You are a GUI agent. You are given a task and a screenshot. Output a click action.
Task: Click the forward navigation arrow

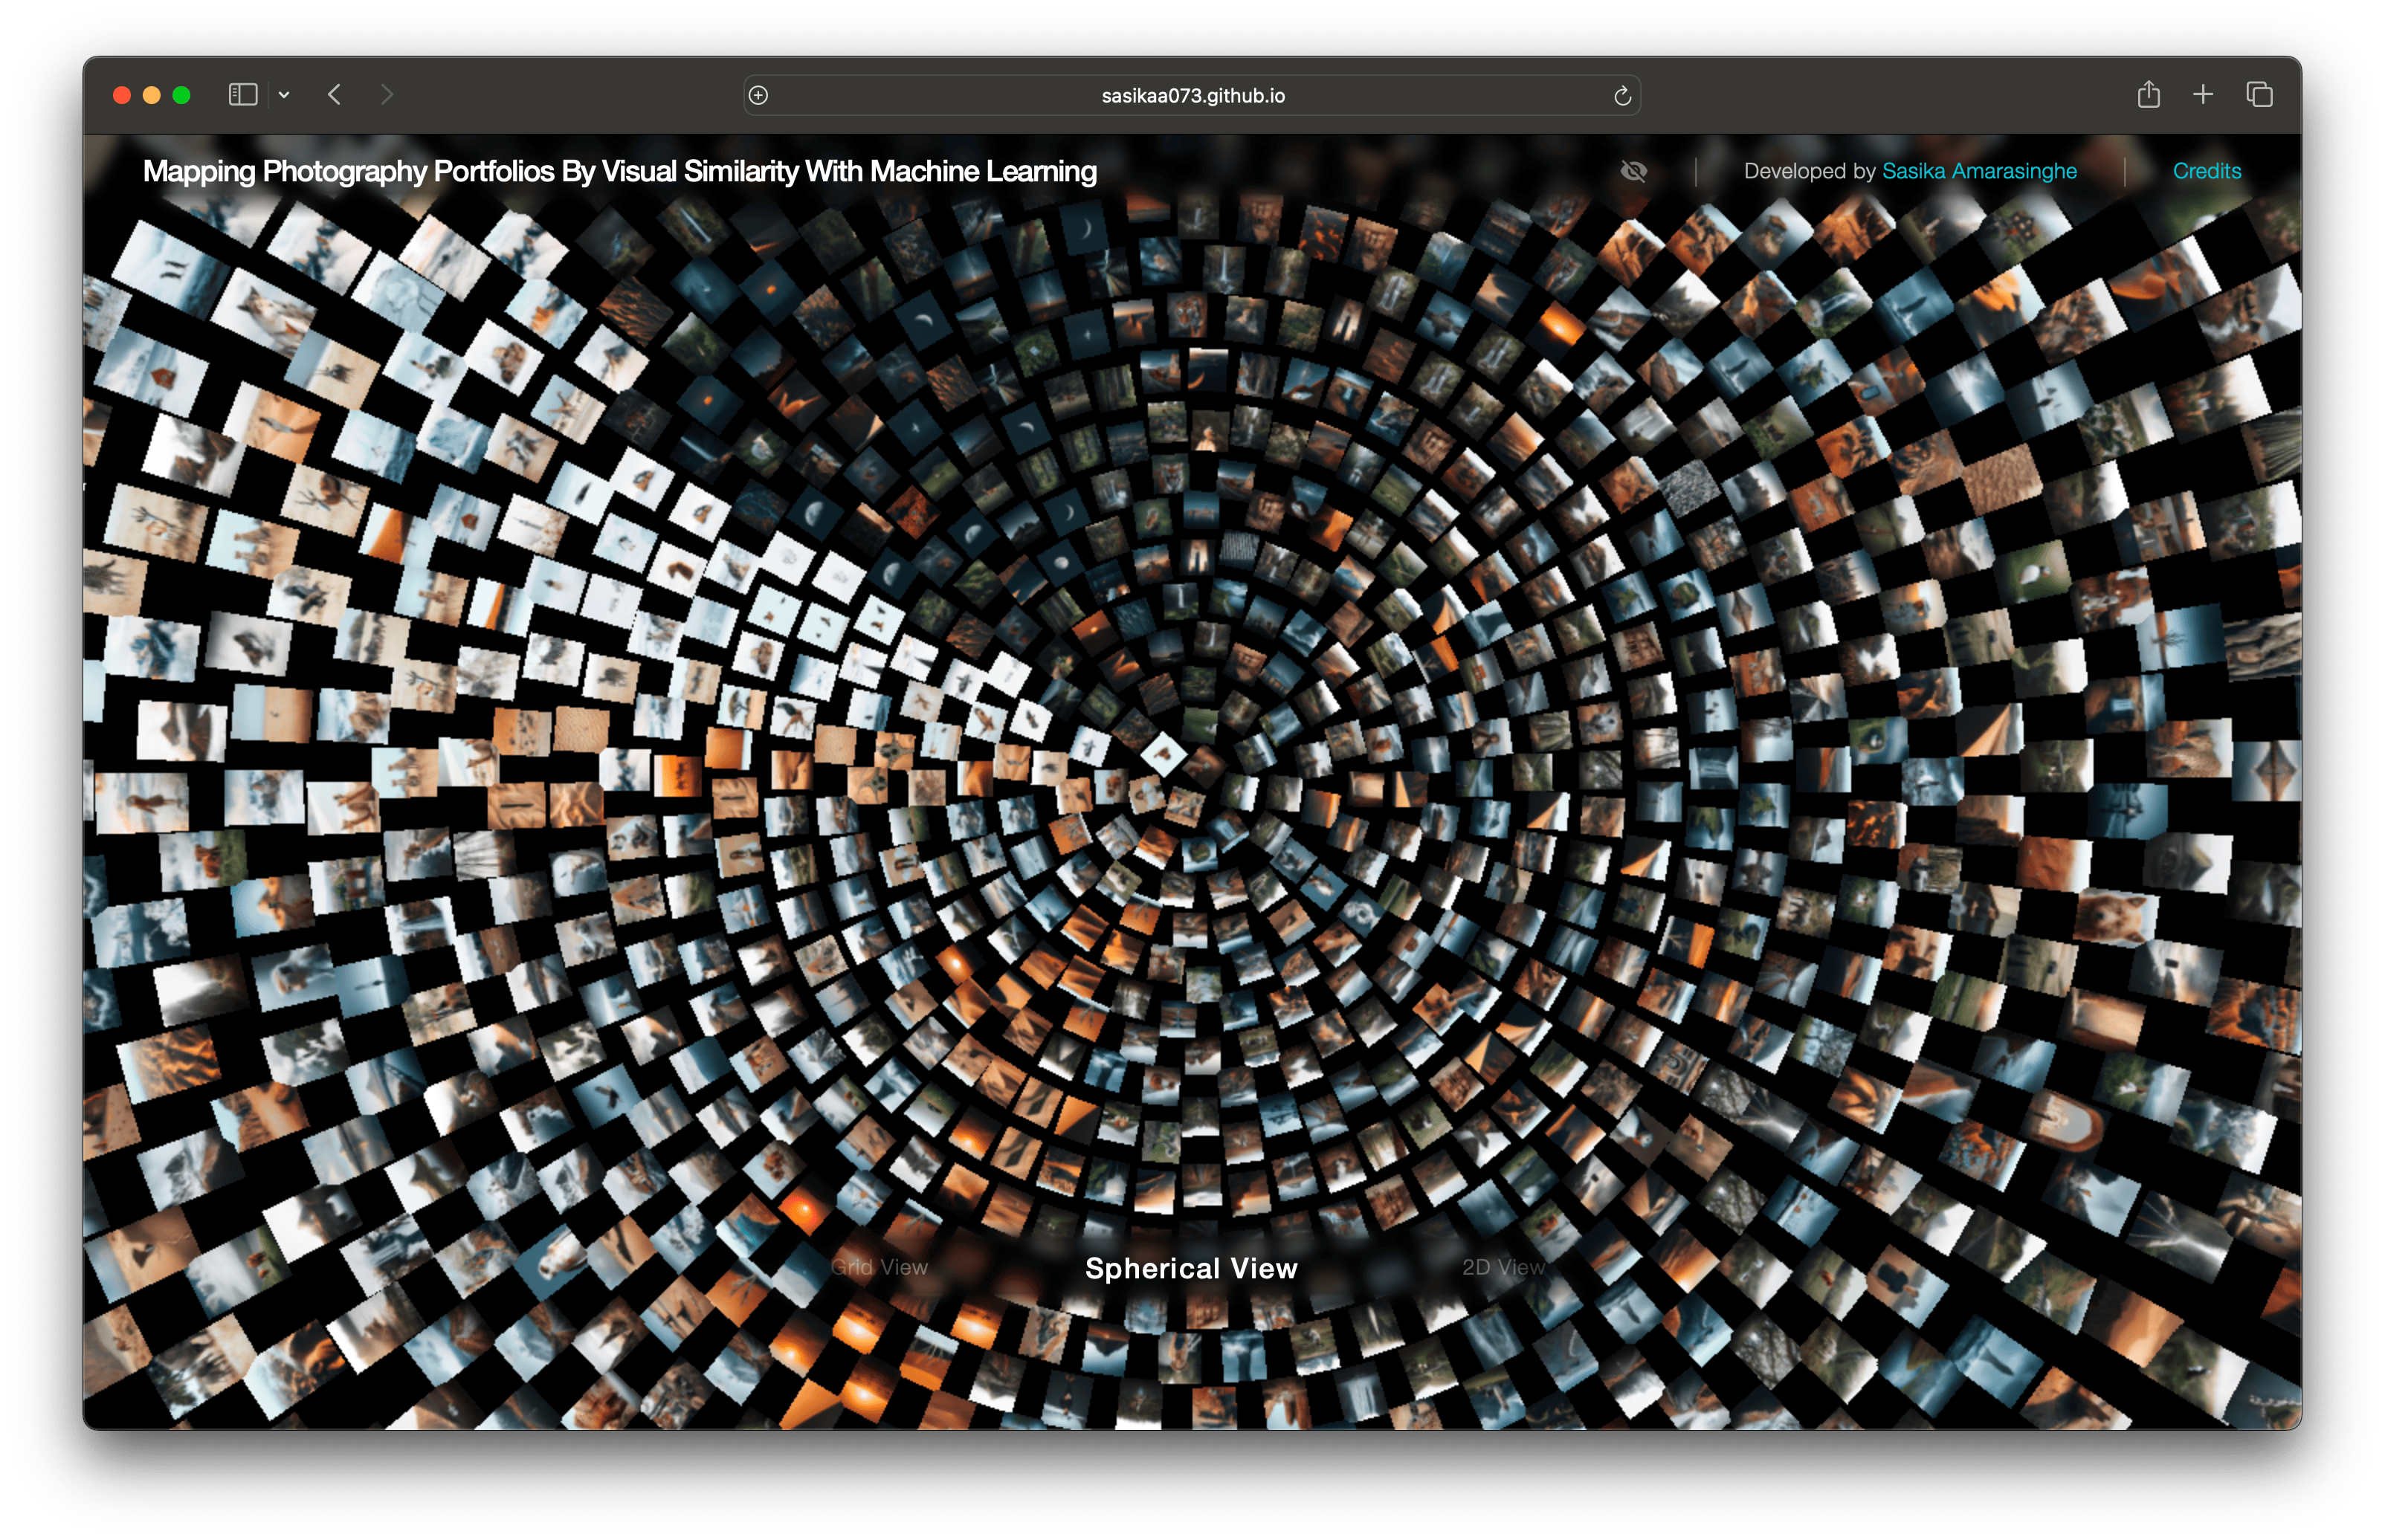coord(387,94)
